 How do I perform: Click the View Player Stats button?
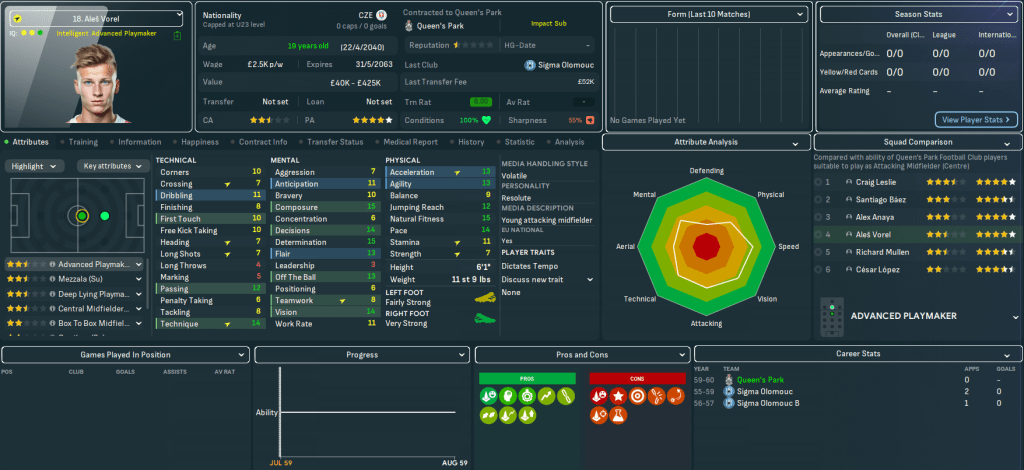tap(976, 119)
